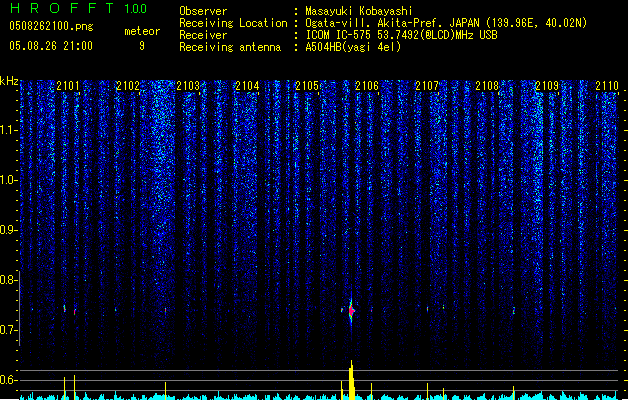This screenshot has width=629, height=400.
Task: Click the 1.0 kHz axis label
Action: (x=8, y=180)
